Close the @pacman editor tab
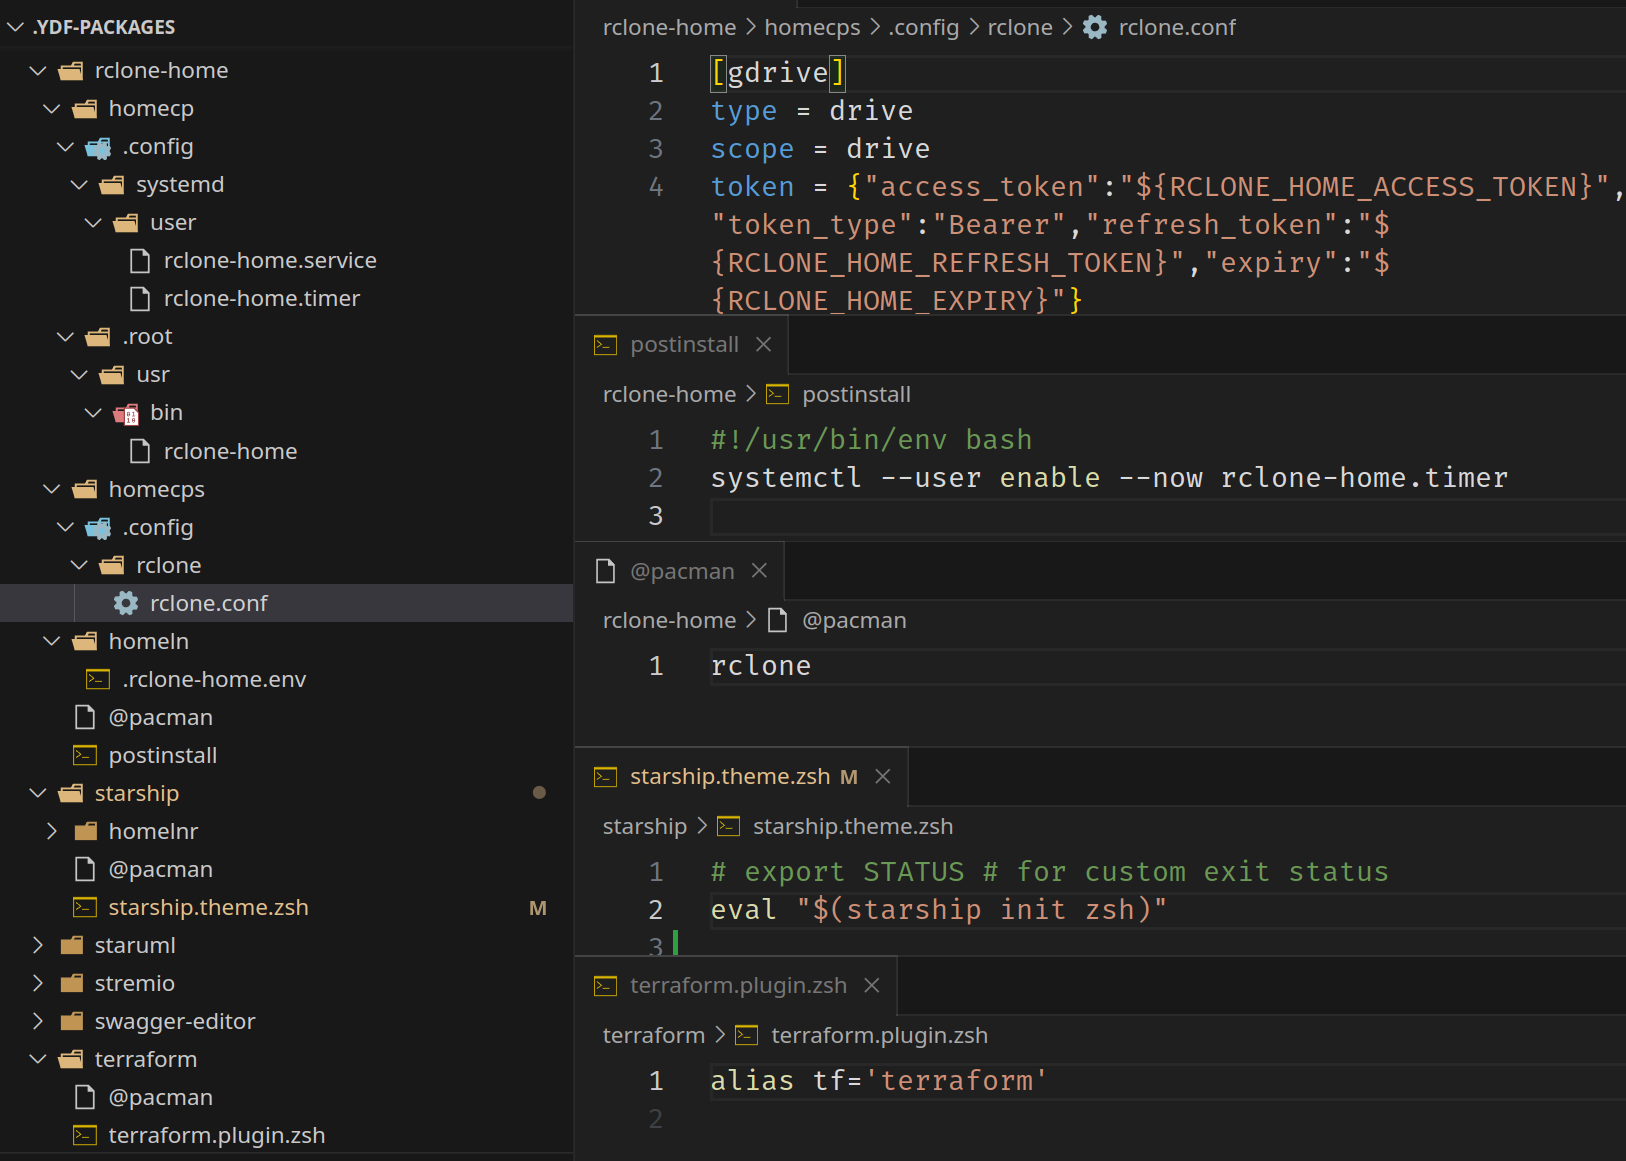 pos(759,570)
